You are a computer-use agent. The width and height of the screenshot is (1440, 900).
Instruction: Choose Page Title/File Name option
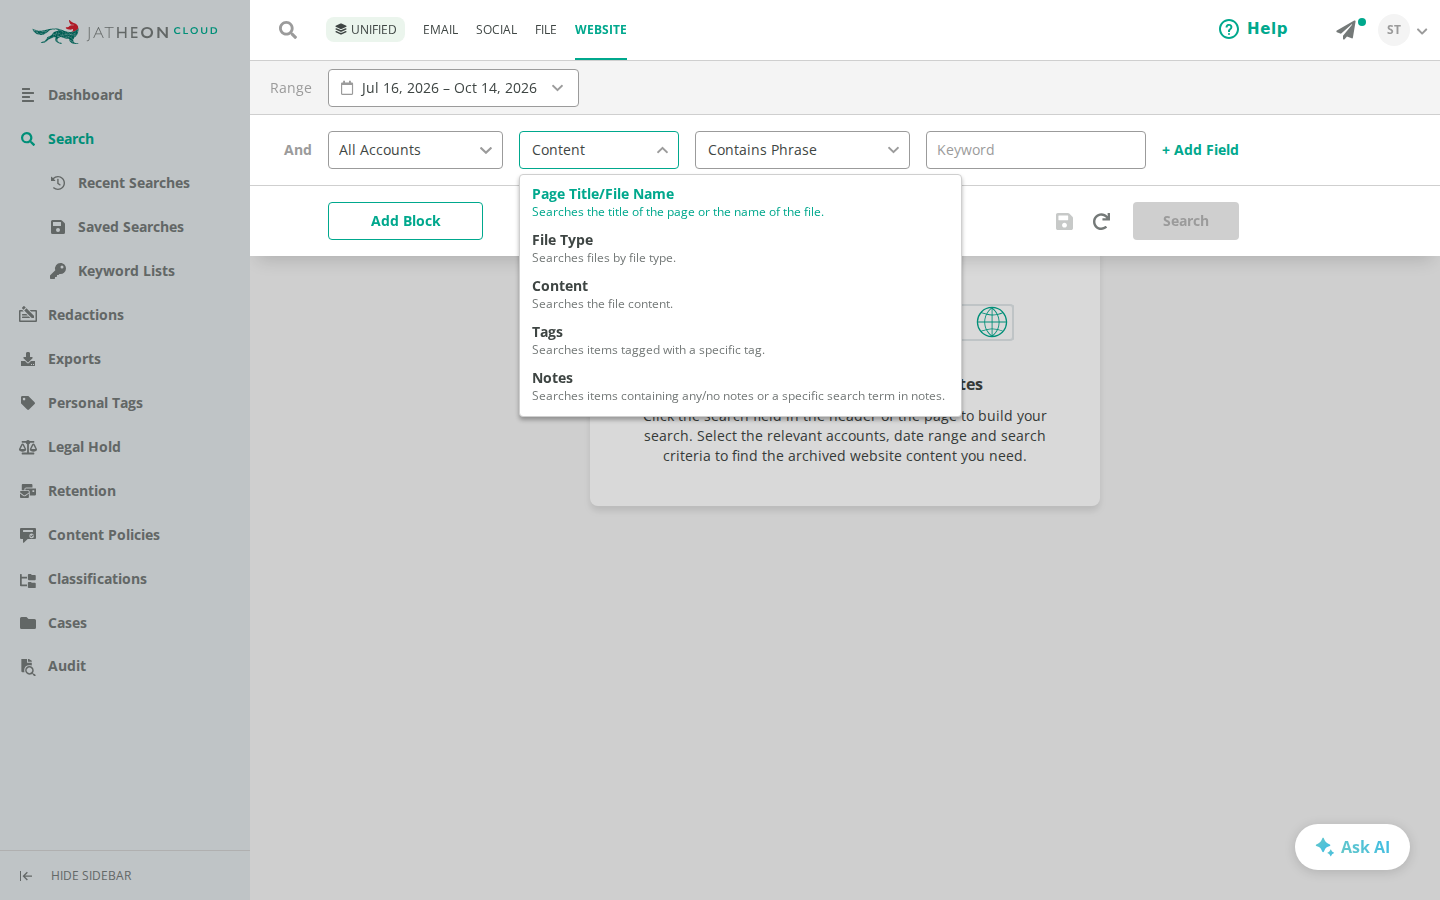tap(740, 202)
